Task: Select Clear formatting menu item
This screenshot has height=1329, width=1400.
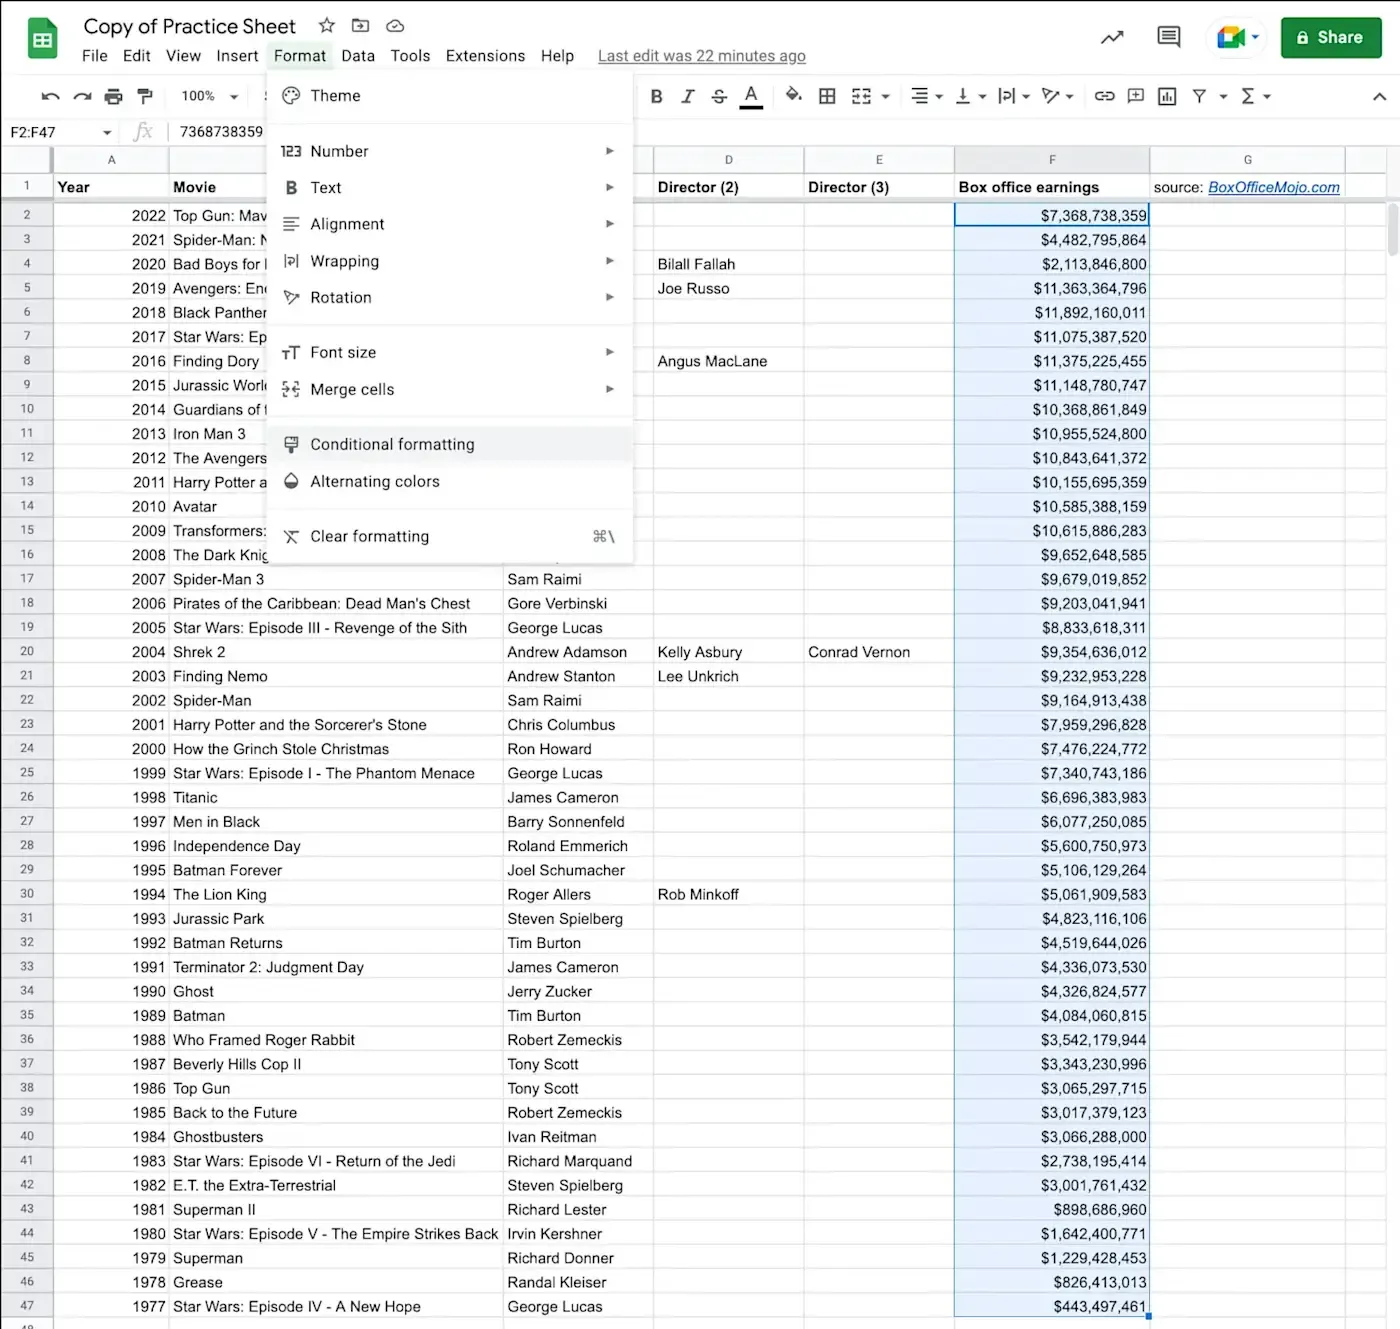Action: 450,536
